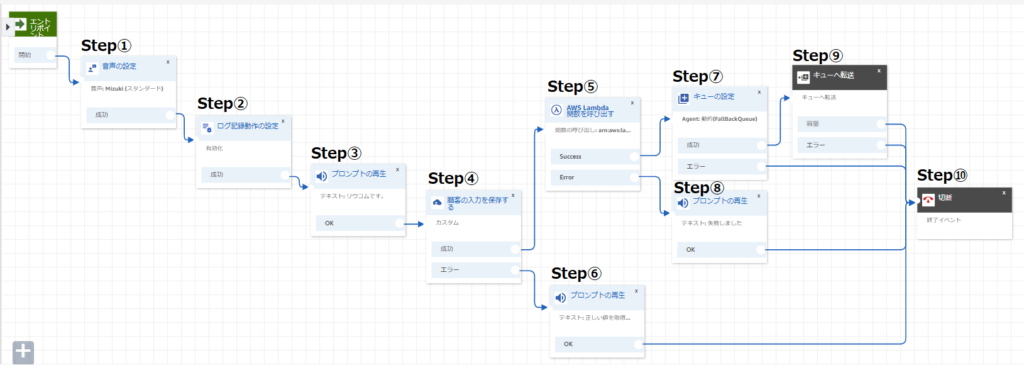Open the キューへ転送 block header title
This screenshot has height=365, width=1024.
(834, 76)
